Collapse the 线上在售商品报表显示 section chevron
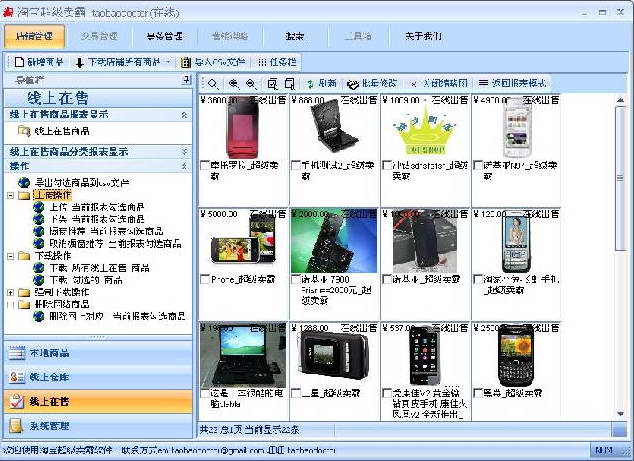634x461 pixels. click(x=184, y=115)
